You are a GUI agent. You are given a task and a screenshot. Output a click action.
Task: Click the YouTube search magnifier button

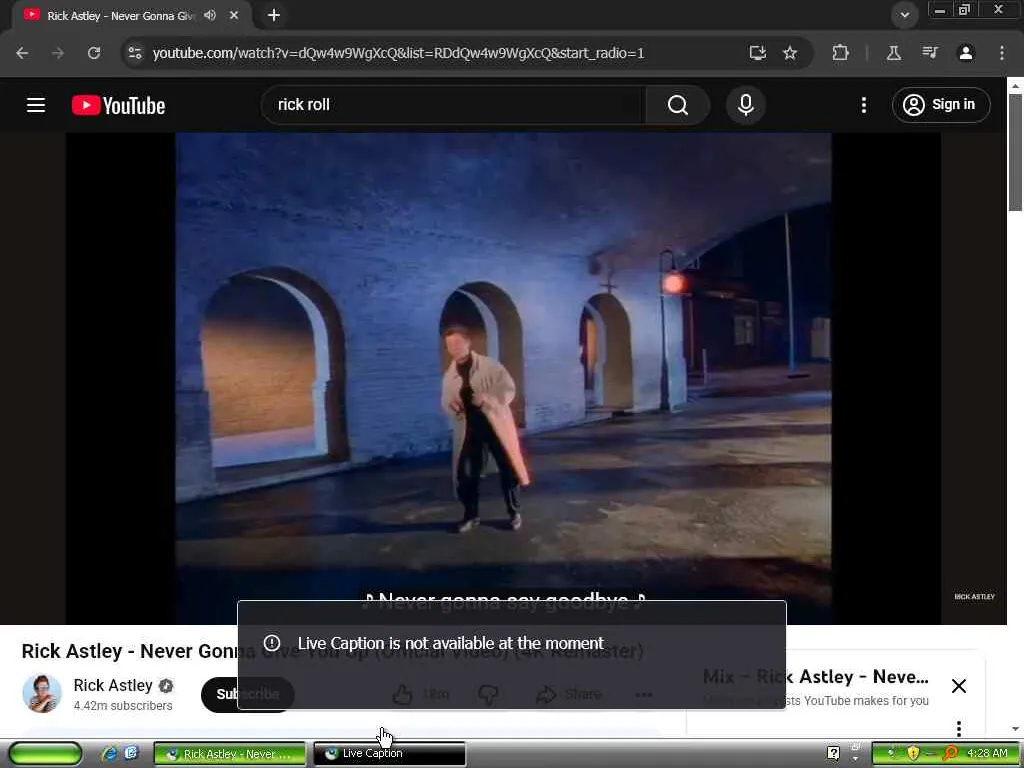[678, 104]
